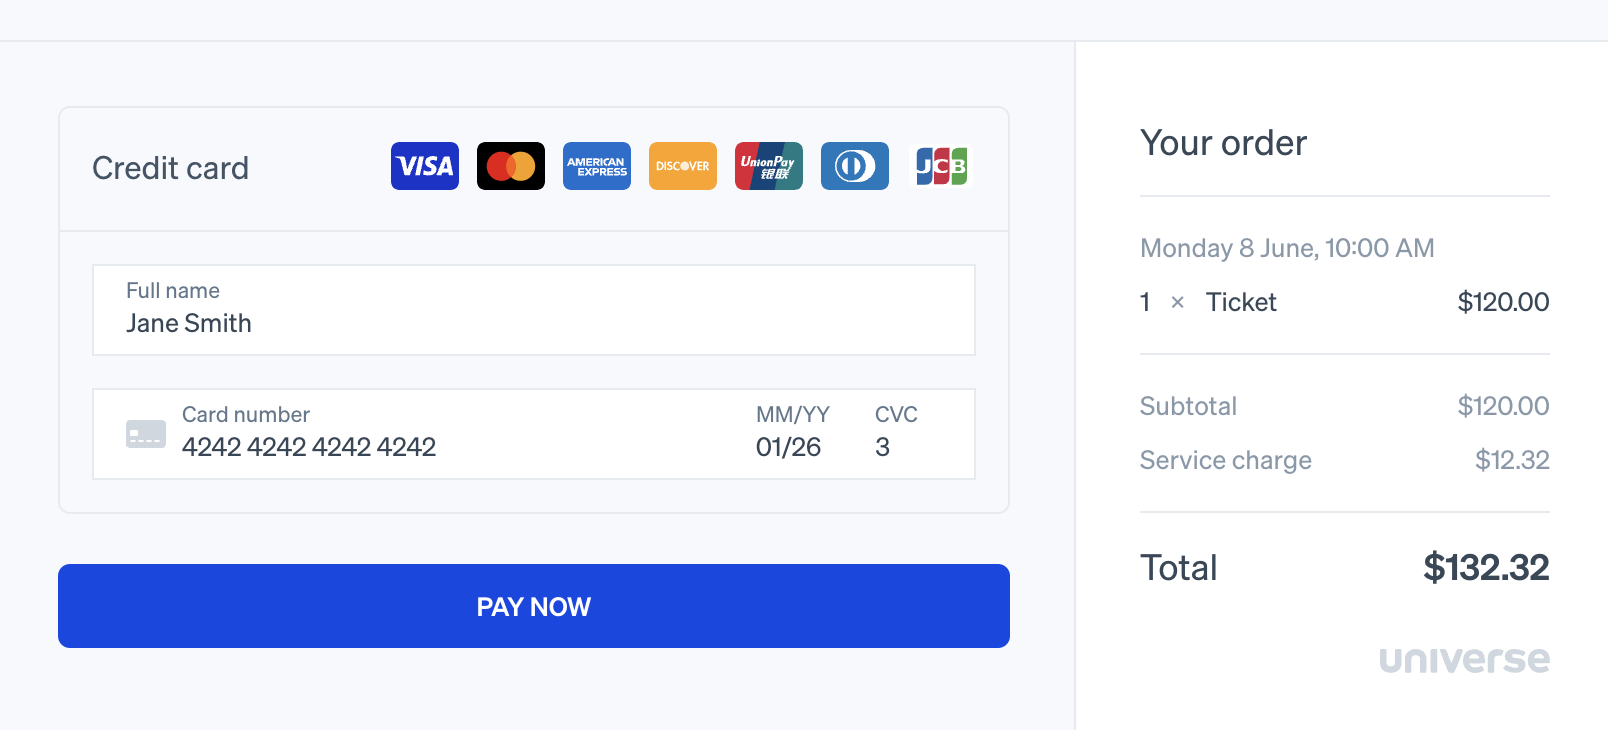Click the Your order heading
The width and height of the screenshot is (1608, 730).
click(1223, 143)
